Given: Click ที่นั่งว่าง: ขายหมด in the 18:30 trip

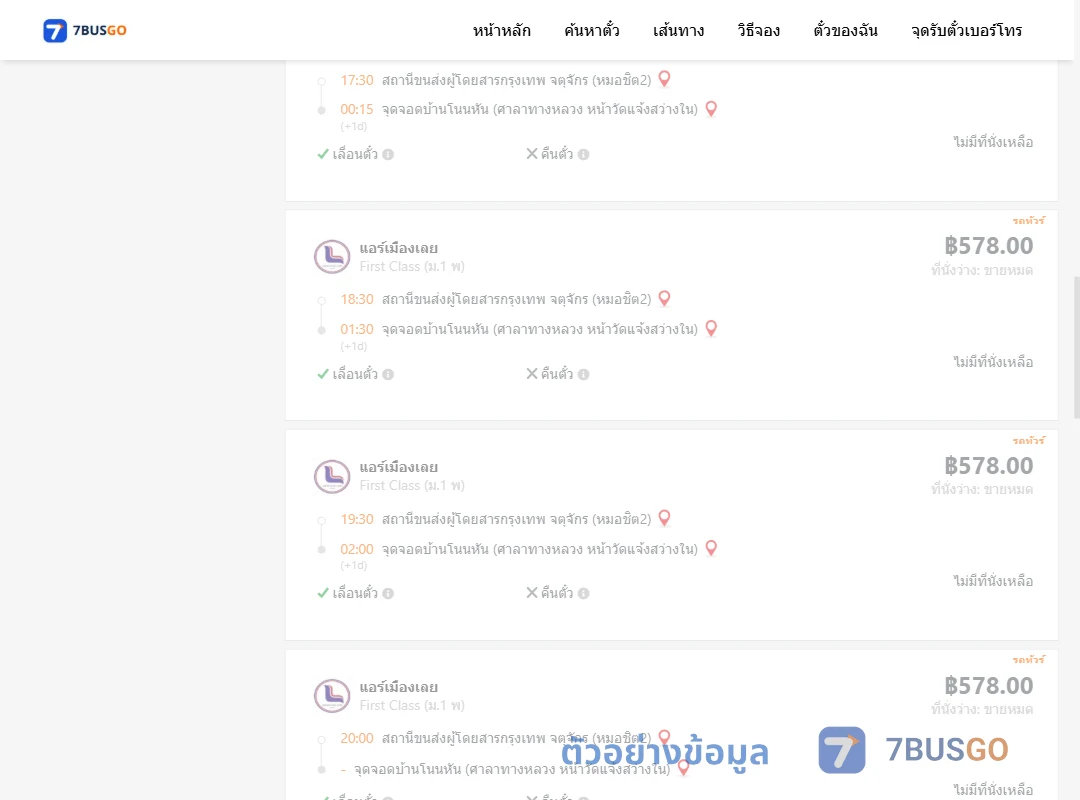Looking at the screenshot, I should (x=982, y=270).
